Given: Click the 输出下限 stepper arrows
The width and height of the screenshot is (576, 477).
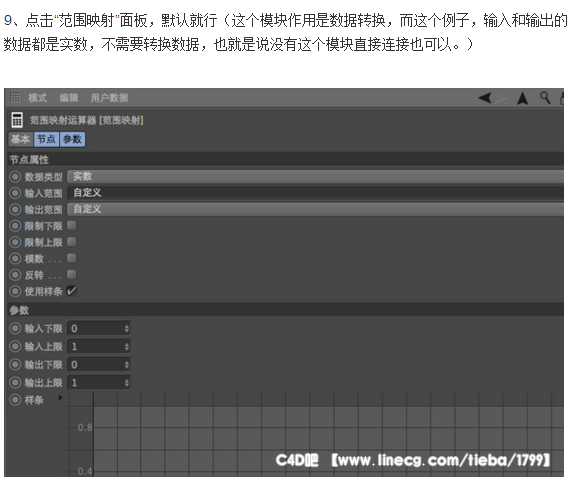Looking at the screenshot, I should pyautogui.click(x=127, y=365).
